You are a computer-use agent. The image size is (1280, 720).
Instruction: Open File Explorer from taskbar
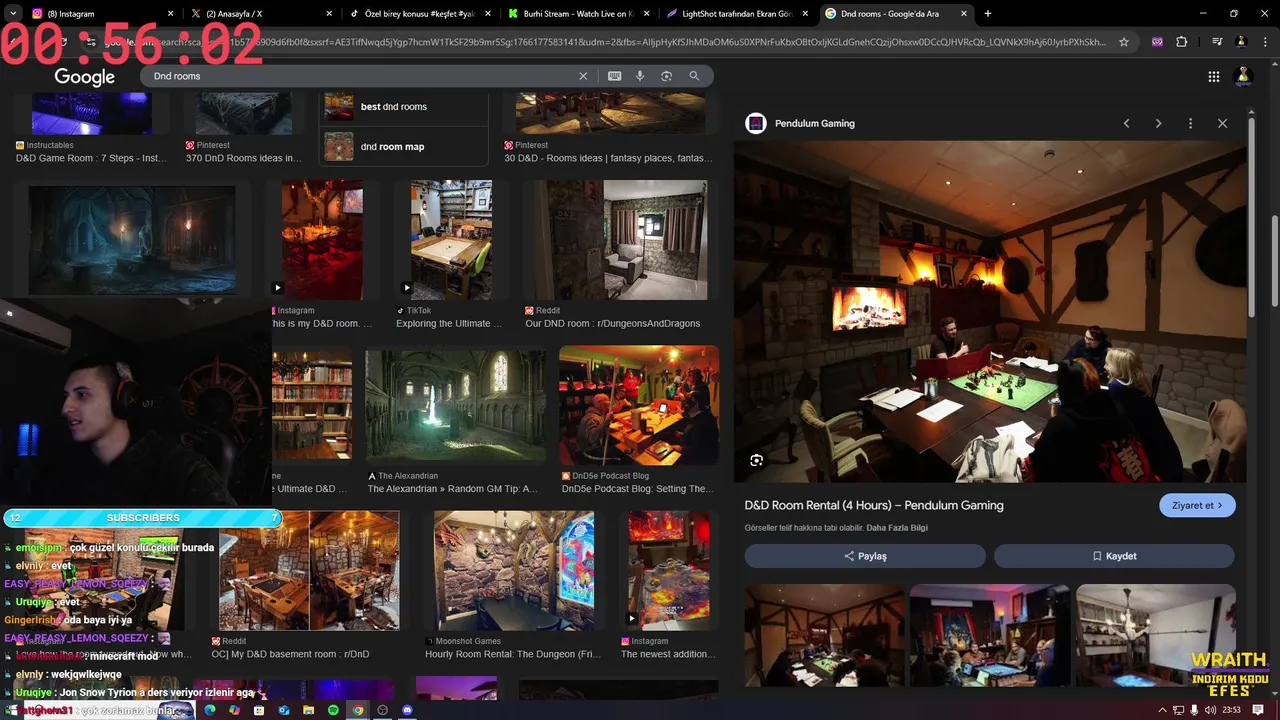308,710
